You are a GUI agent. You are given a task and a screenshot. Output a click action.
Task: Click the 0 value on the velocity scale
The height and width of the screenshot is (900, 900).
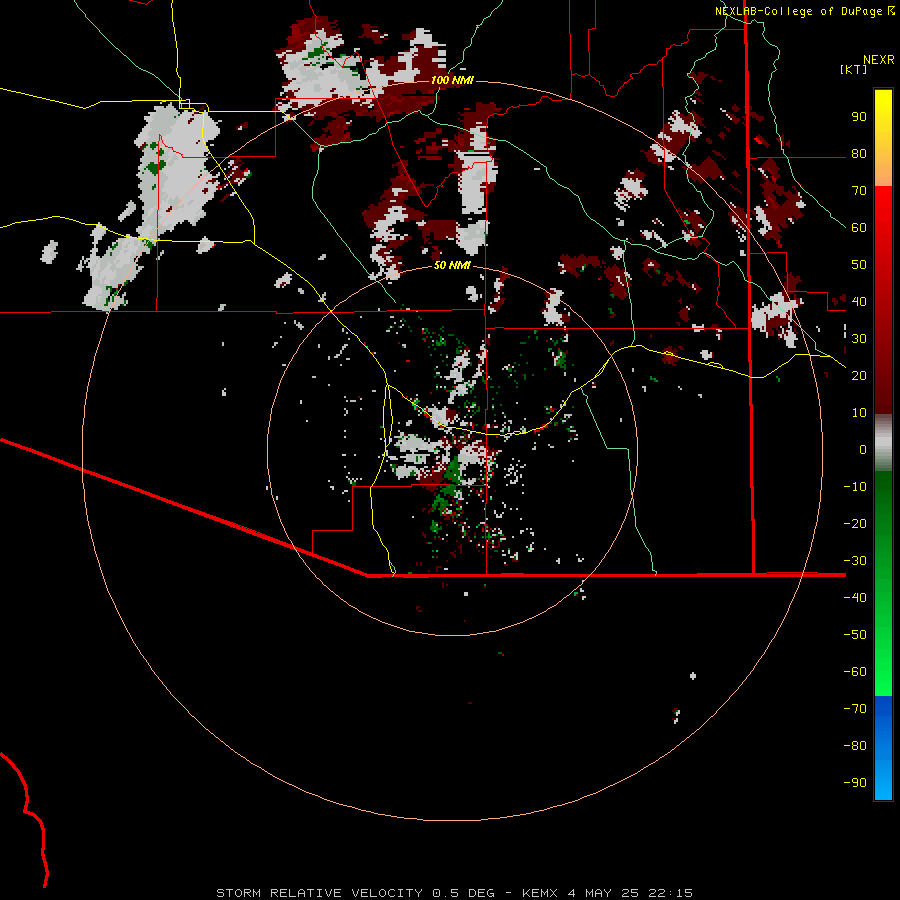pos(863,449)
